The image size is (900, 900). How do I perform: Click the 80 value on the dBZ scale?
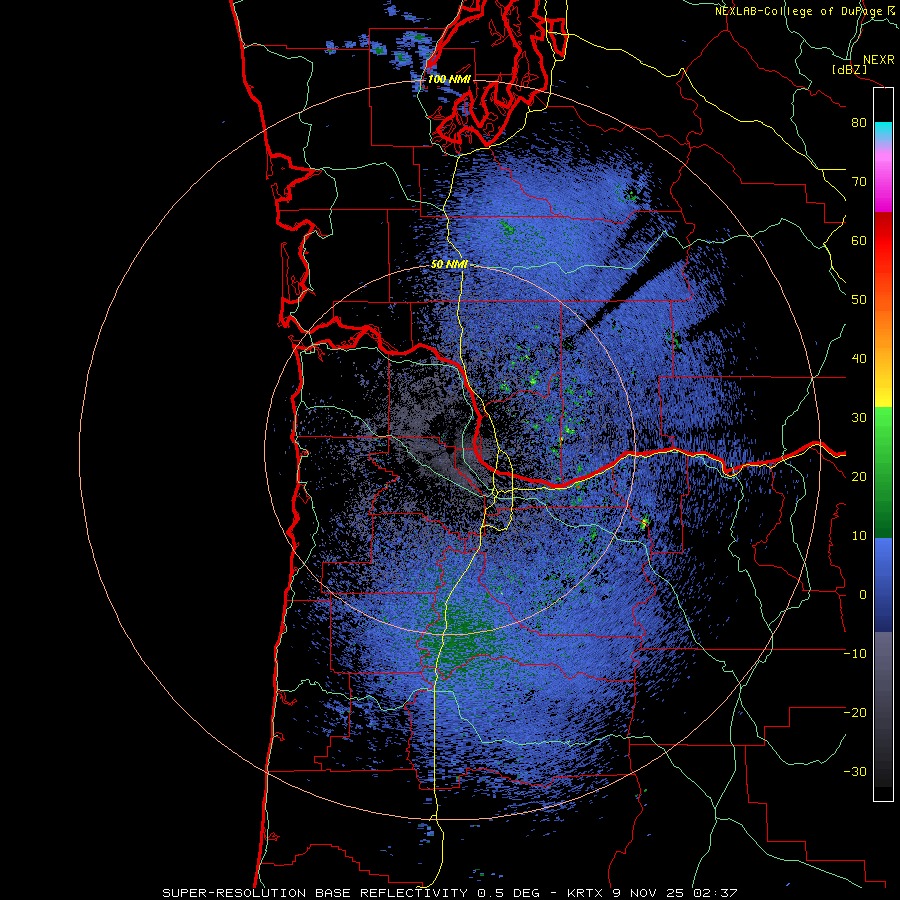[x=859, y=123]
